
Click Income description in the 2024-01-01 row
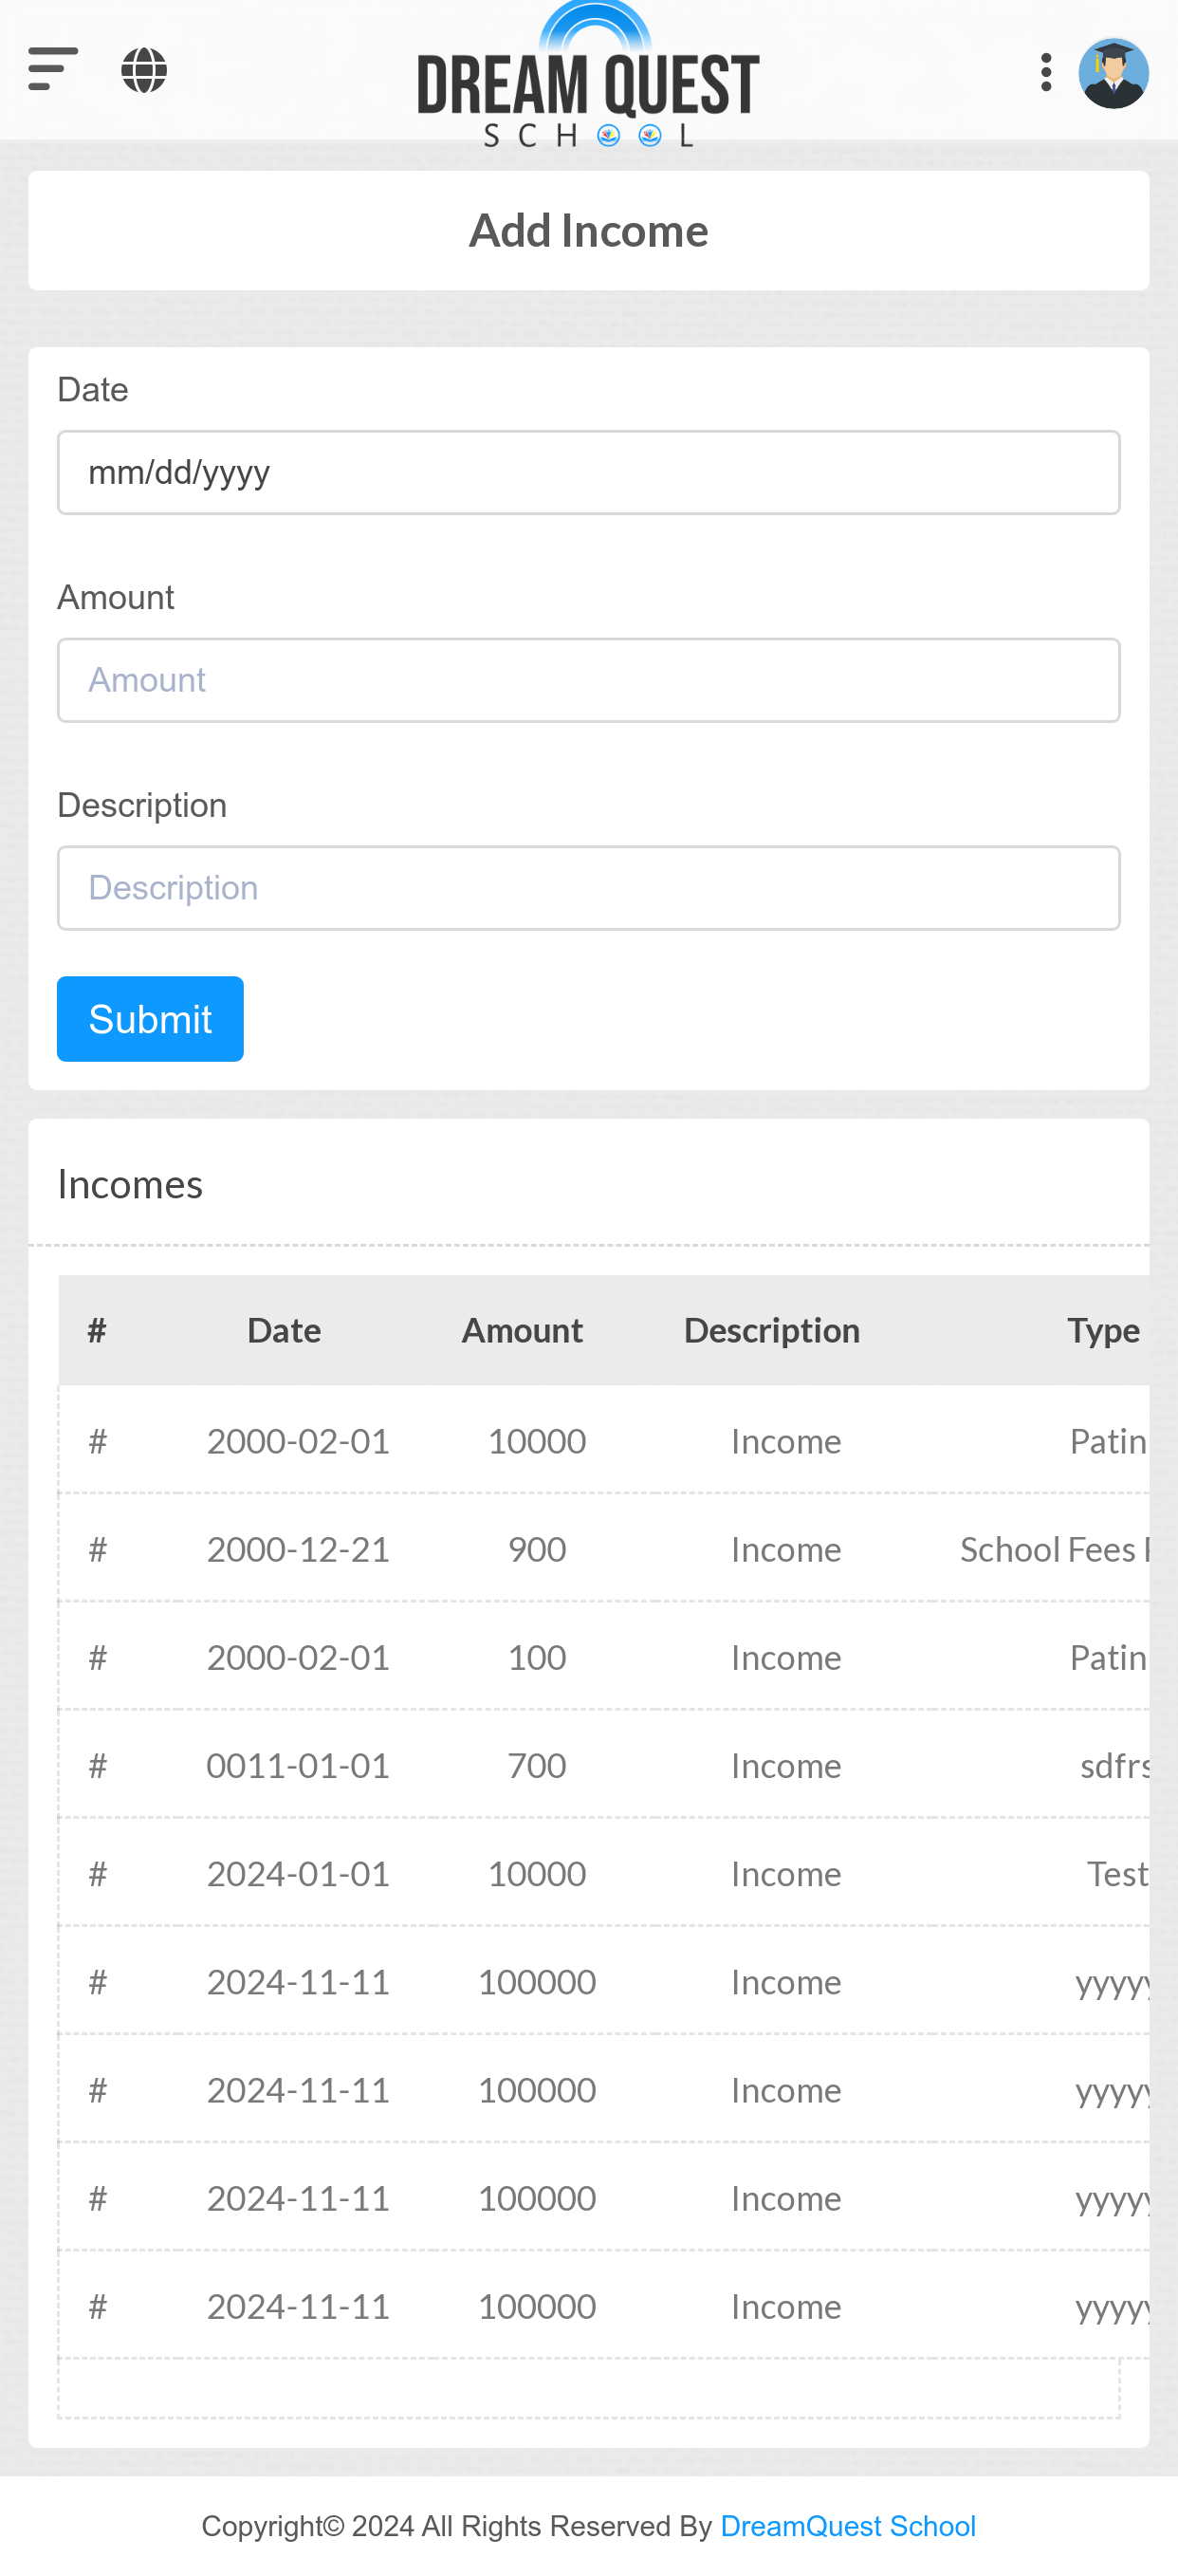(x=786, y=1873)
